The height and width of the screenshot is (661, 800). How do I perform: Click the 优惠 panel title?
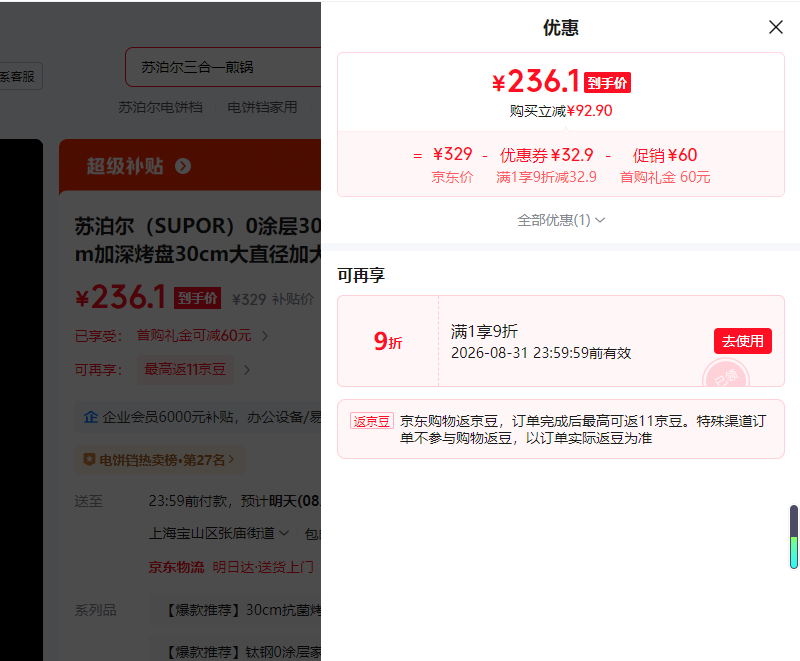(561, 28)
